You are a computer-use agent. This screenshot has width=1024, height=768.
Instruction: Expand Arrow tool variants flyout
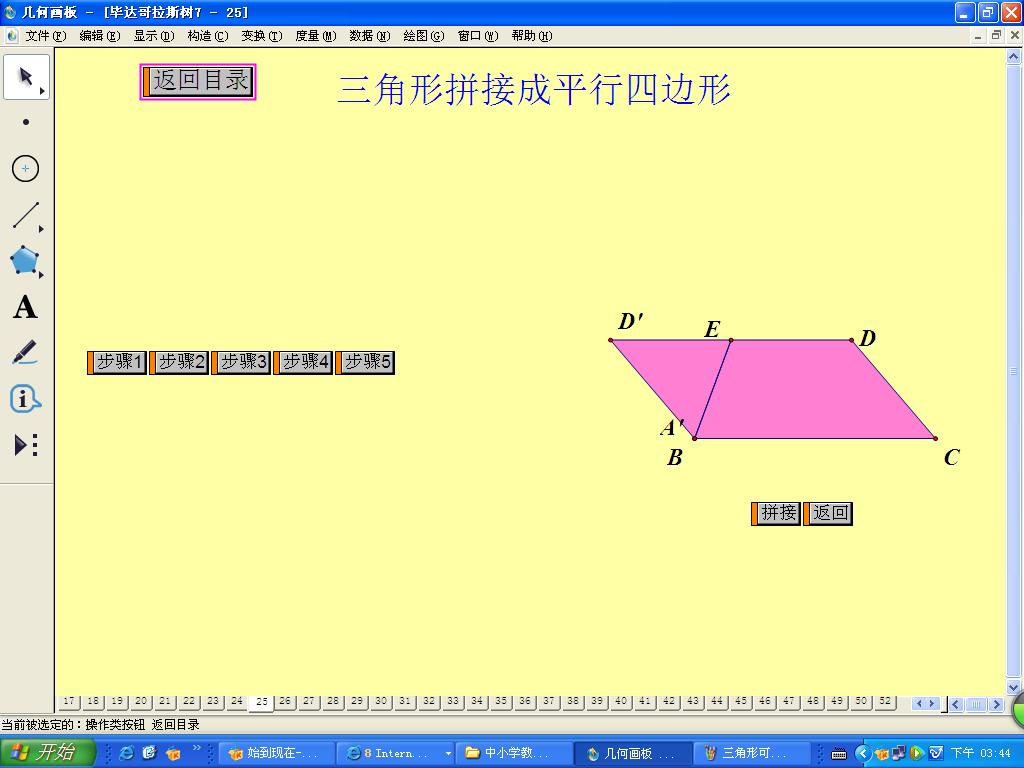[x=42, y=91]
